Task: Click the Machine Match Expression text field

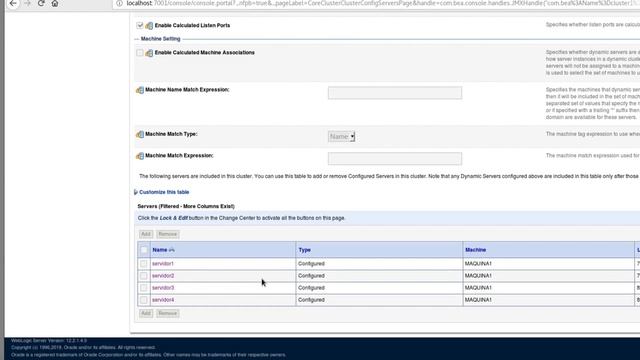Action: tap(395, 158)
